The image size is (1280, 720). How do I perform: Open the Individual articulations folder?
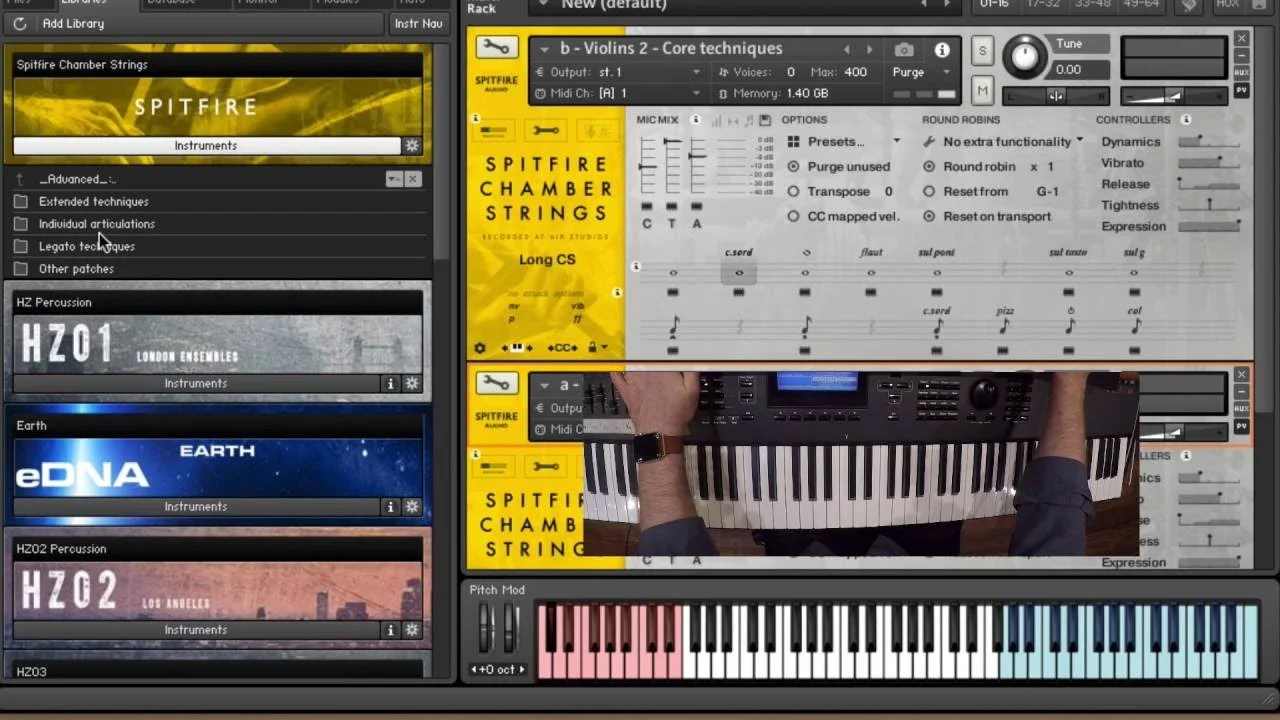point(96,224)
